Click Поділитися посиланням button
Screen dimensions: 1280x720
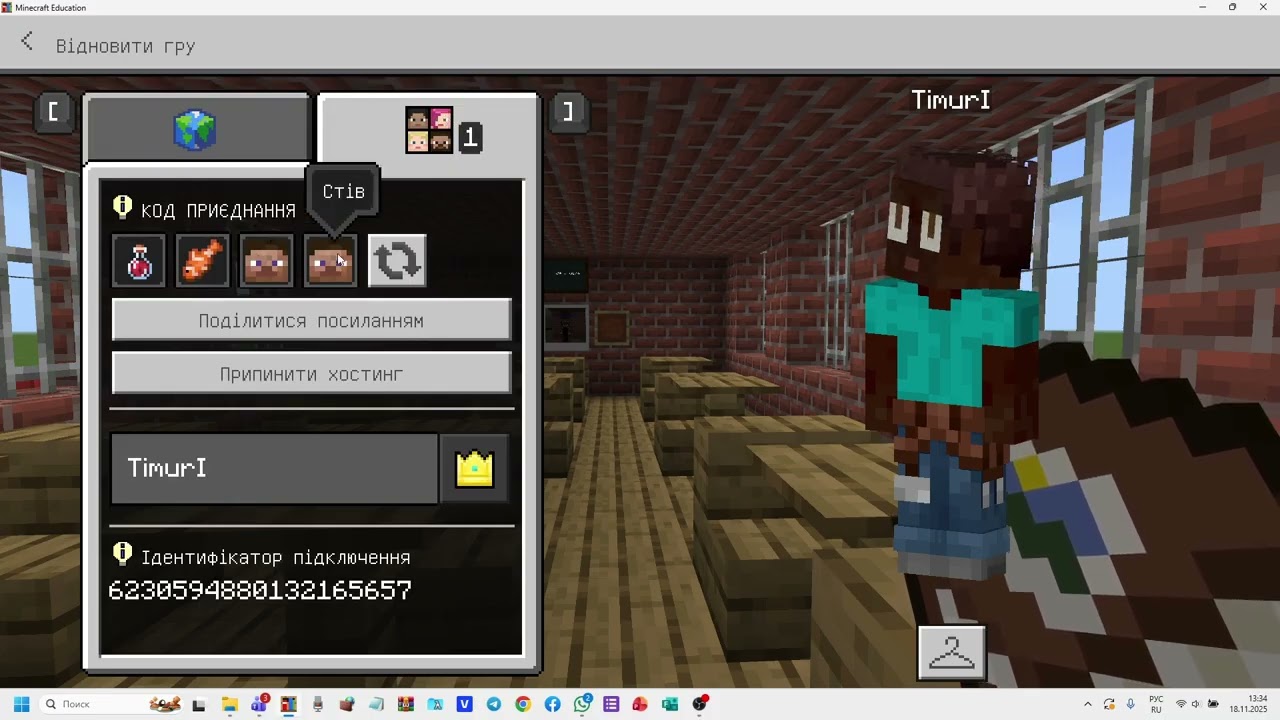(311, 321)
